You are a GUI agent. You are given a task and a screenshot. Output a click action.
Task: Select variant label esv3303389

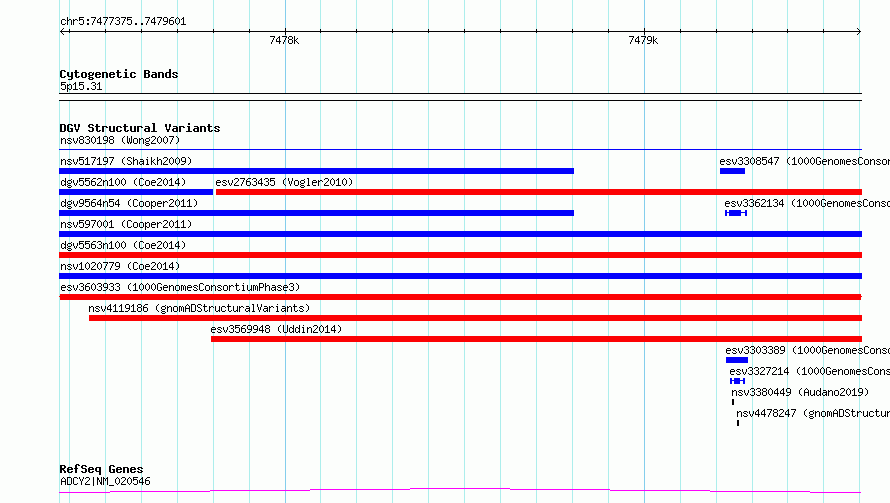[x=808, y=350]
